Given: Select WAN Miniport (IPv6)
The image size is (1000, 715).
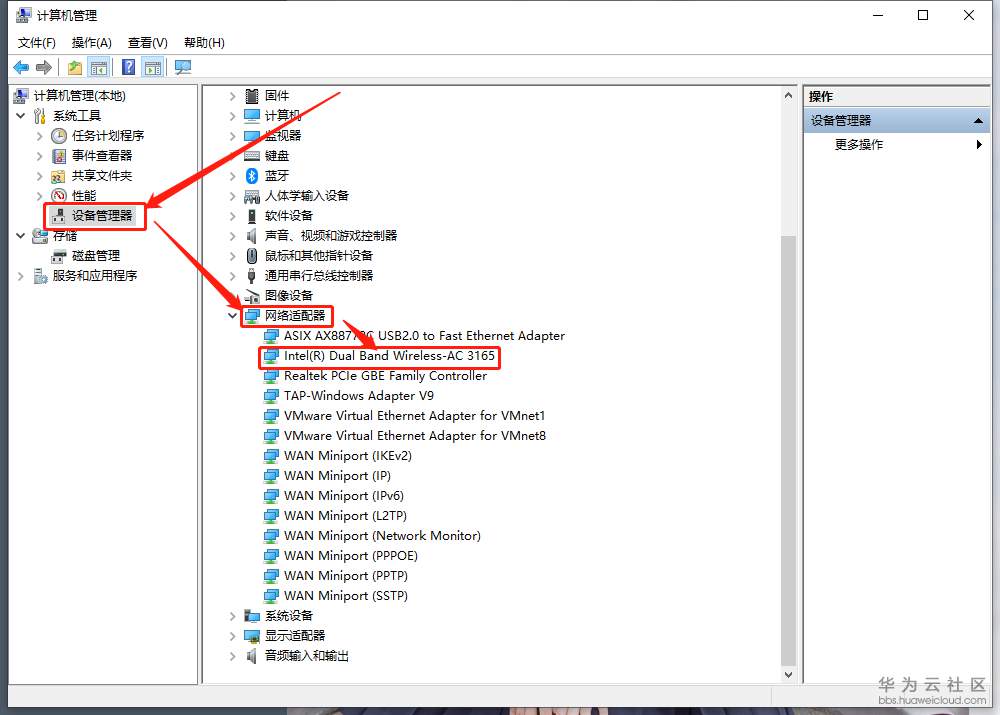Looking at the screenshot, I should pos(344,496).
